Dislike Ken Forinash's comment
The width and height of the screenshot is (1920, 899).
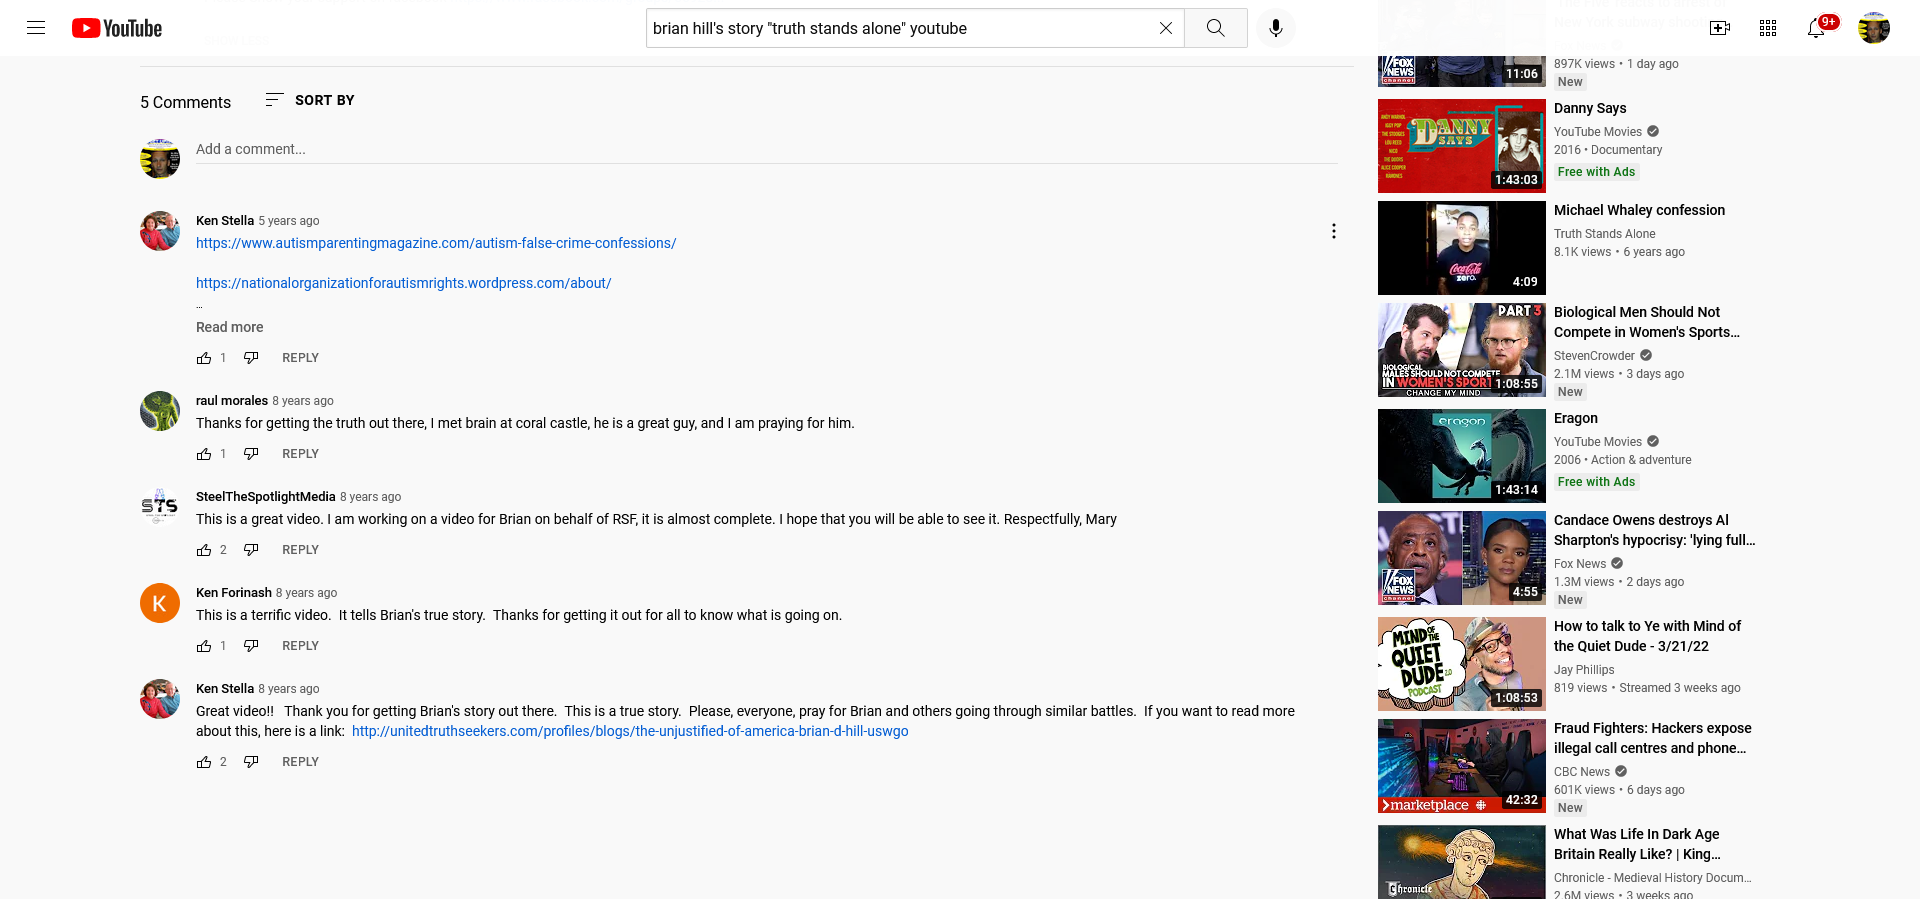click(x=251, y=646)
